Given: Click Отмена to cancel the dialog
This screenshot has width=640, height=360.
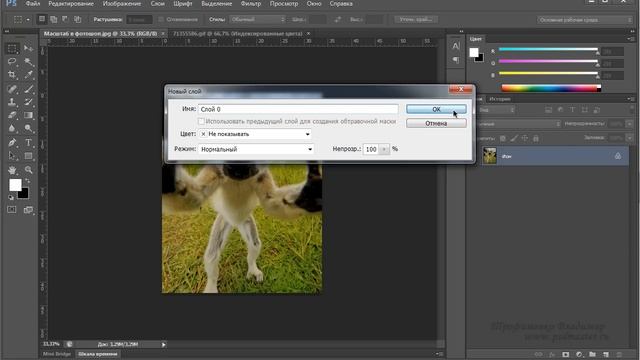Looking at the screenshot, I should pos(436,123).
